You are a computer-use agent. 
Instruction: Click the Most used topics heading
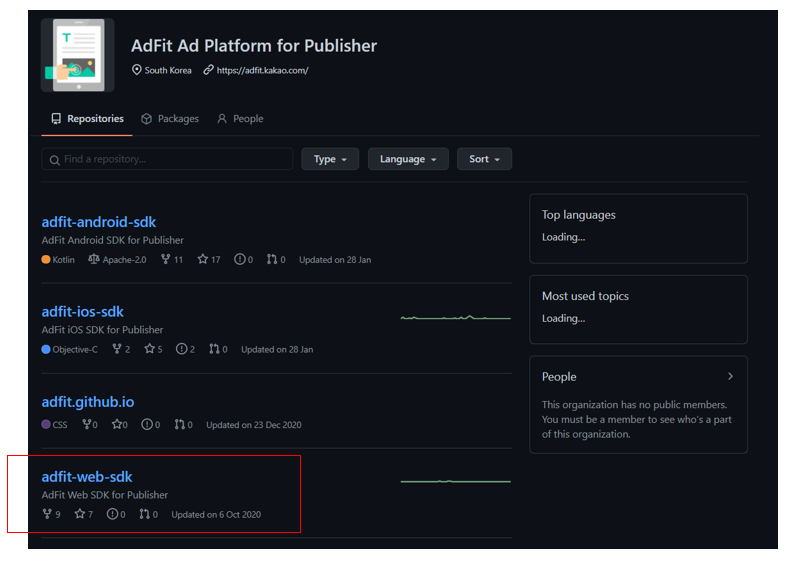pyautogui.click(x=585, y=296)
